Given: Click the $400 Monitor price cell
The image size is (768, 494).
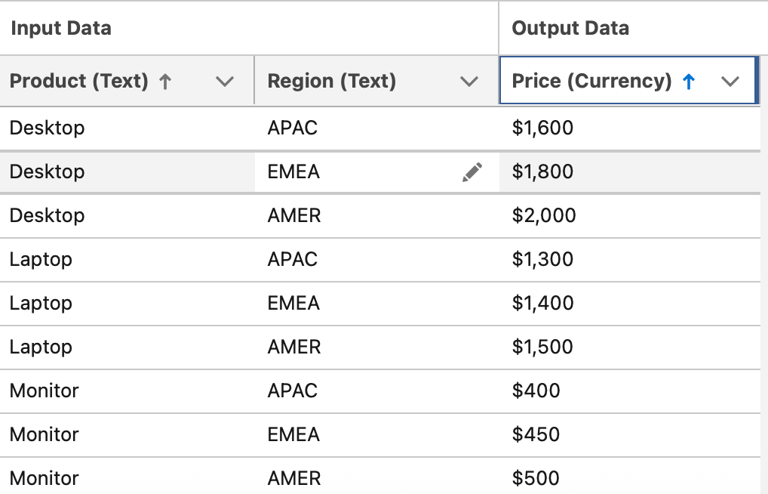Looking at the screenshot, I should [x=536, y=391].
